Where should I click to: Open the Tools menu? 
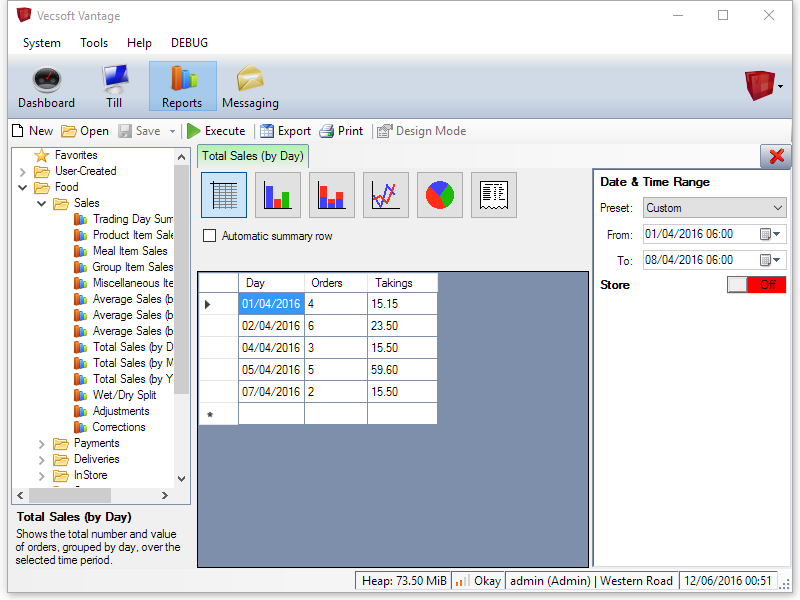[94, 43]
